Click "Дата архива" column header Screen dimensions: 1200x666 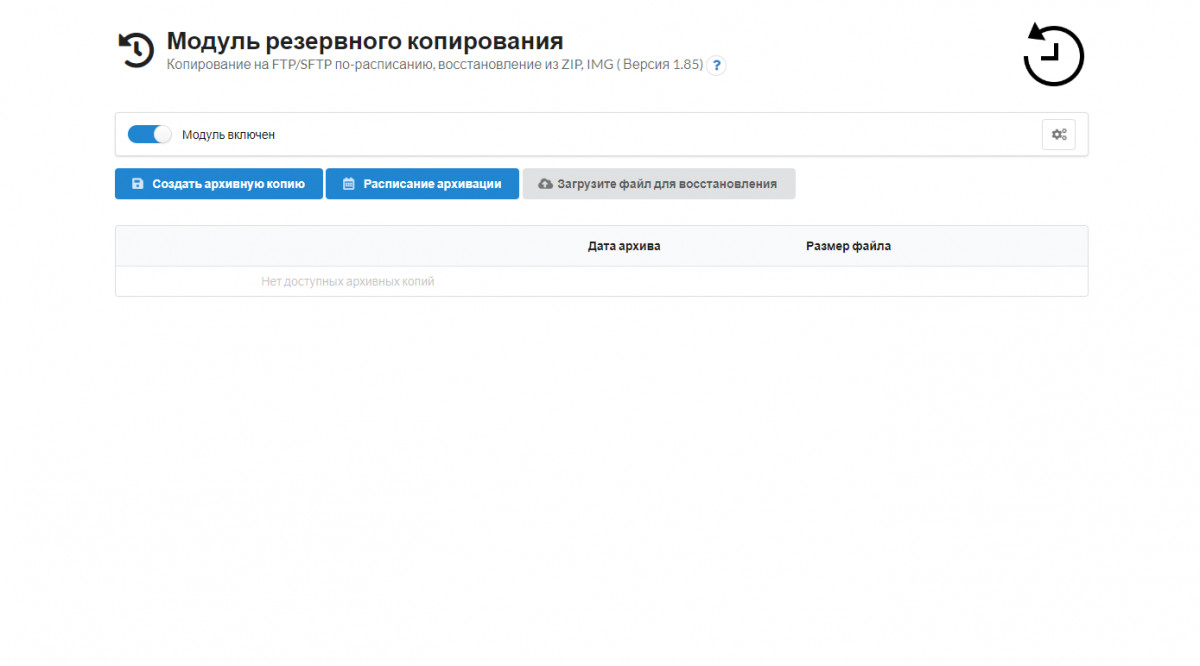[x=624, y=246]
